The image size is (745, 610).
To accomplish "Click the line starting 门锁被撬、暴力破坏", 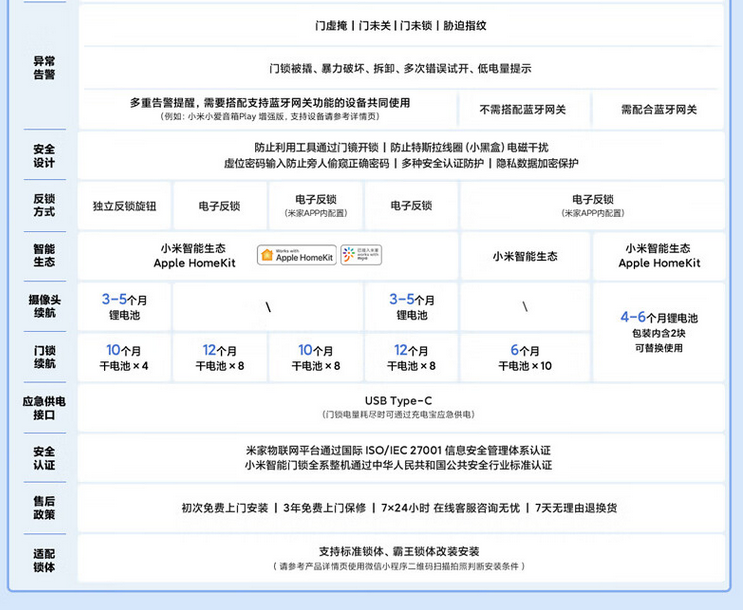I will coord(400,69).
